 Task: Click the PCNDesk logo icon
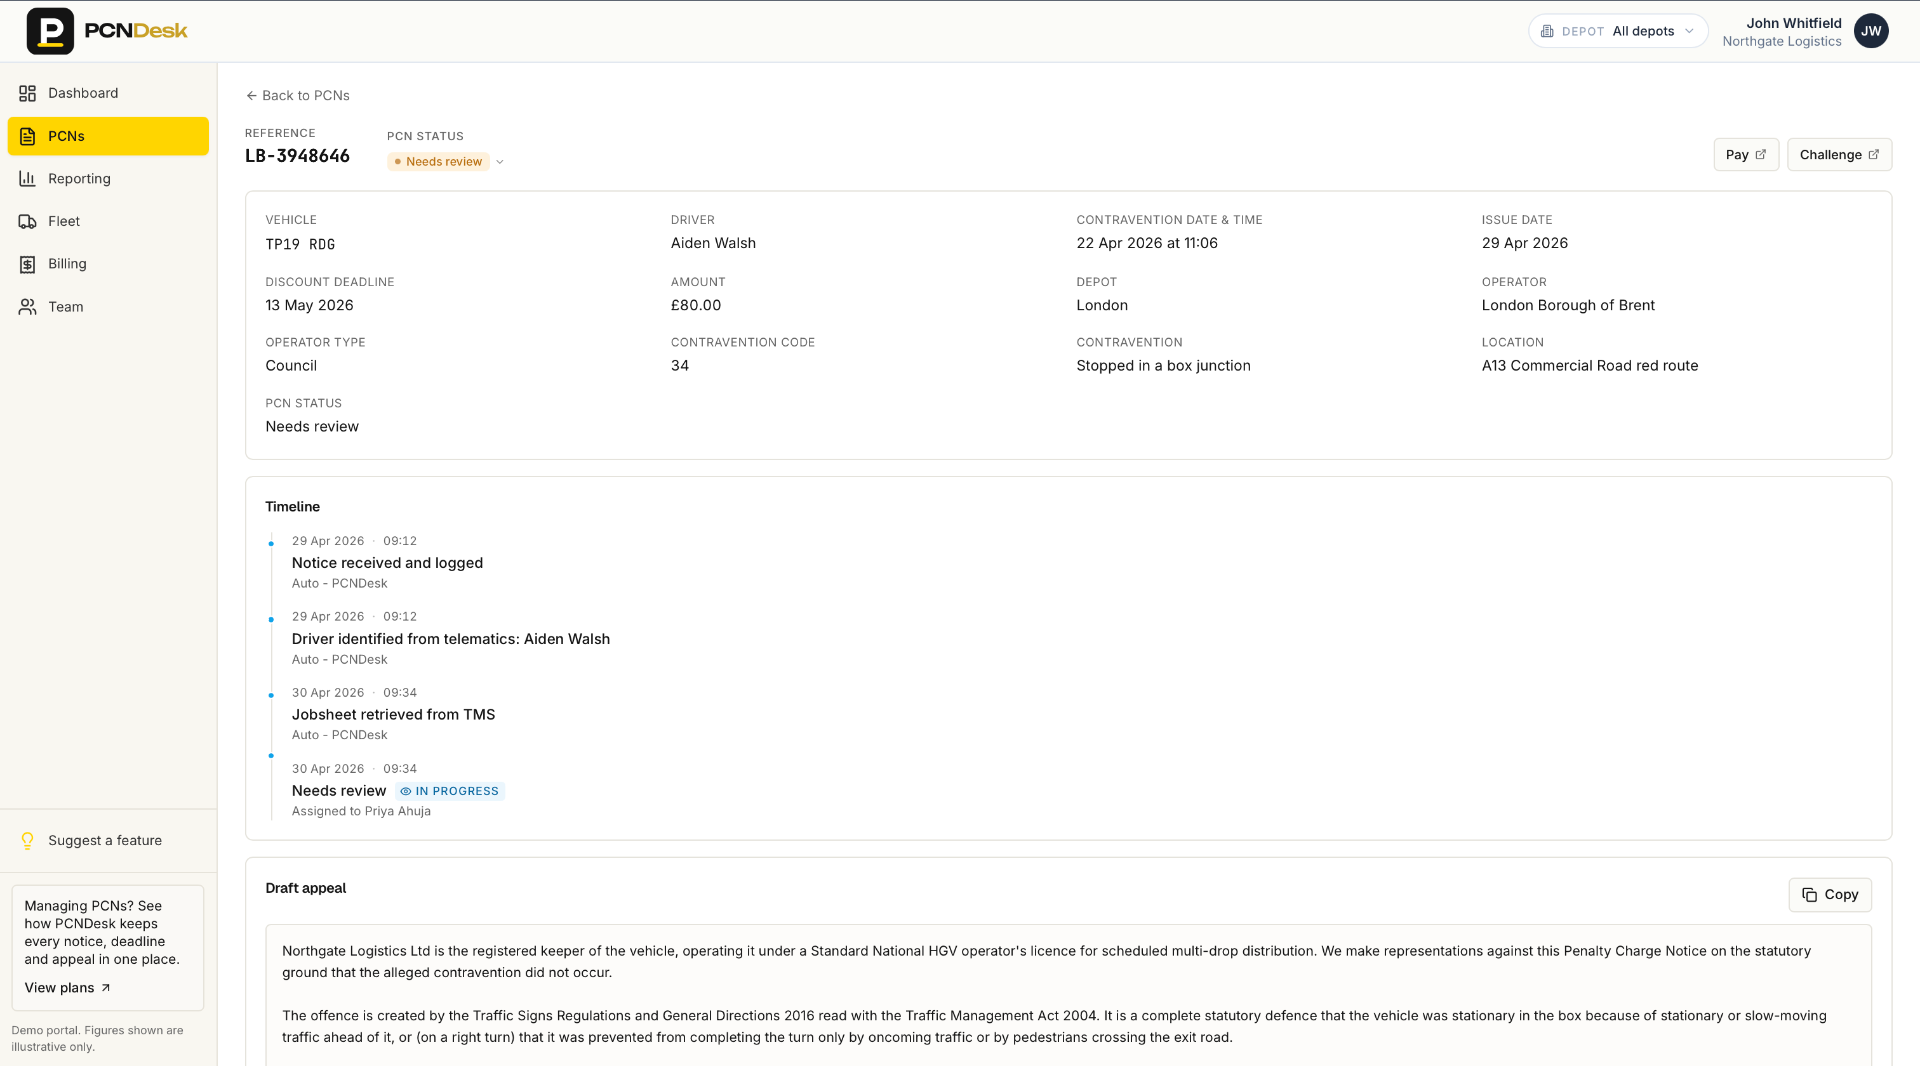click(50, 31)
